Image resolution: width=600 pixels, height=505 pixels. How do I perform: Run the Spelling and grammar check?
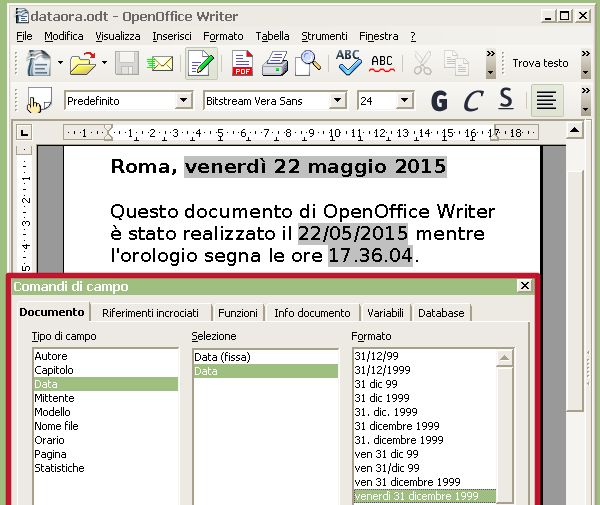tap(348, 63)
